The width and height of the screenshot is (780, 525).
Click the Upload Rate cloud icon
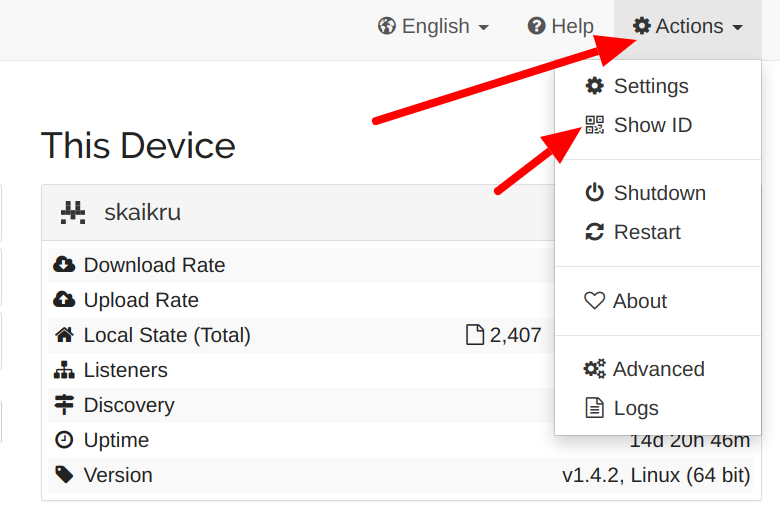pyautogui.click(x=64, y=300)
